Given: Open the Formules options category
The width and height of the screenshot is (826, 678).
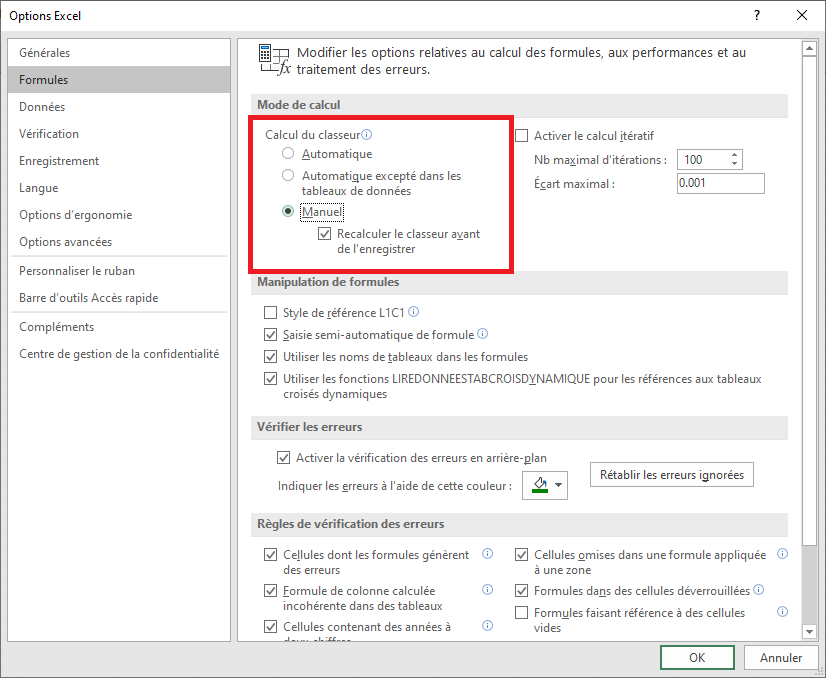Looking at the screenshot, I should (119, 80).
